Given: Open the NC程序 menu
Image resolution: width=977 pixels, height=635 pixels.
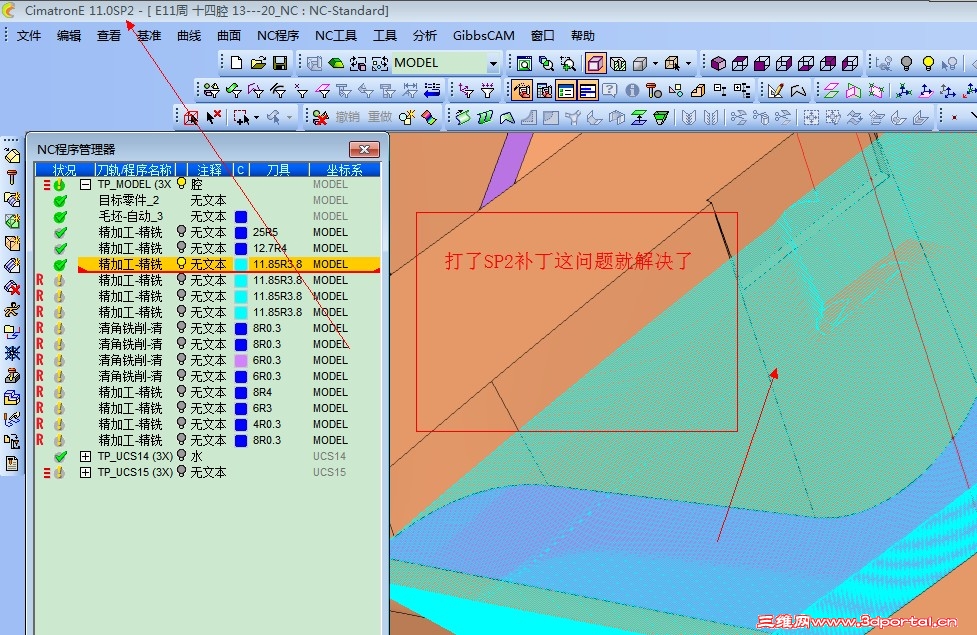Looking at the screenshot, I should coord(277,35).
